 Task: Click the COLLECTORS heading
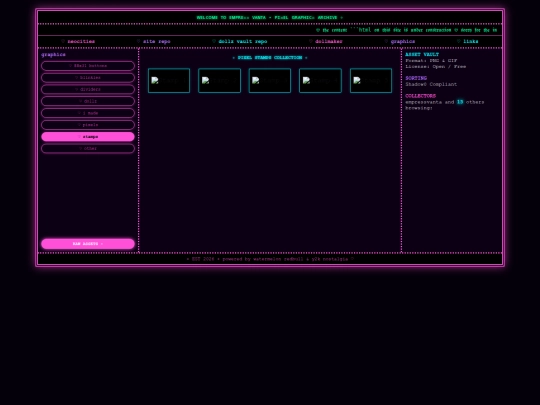click(420, 96)
